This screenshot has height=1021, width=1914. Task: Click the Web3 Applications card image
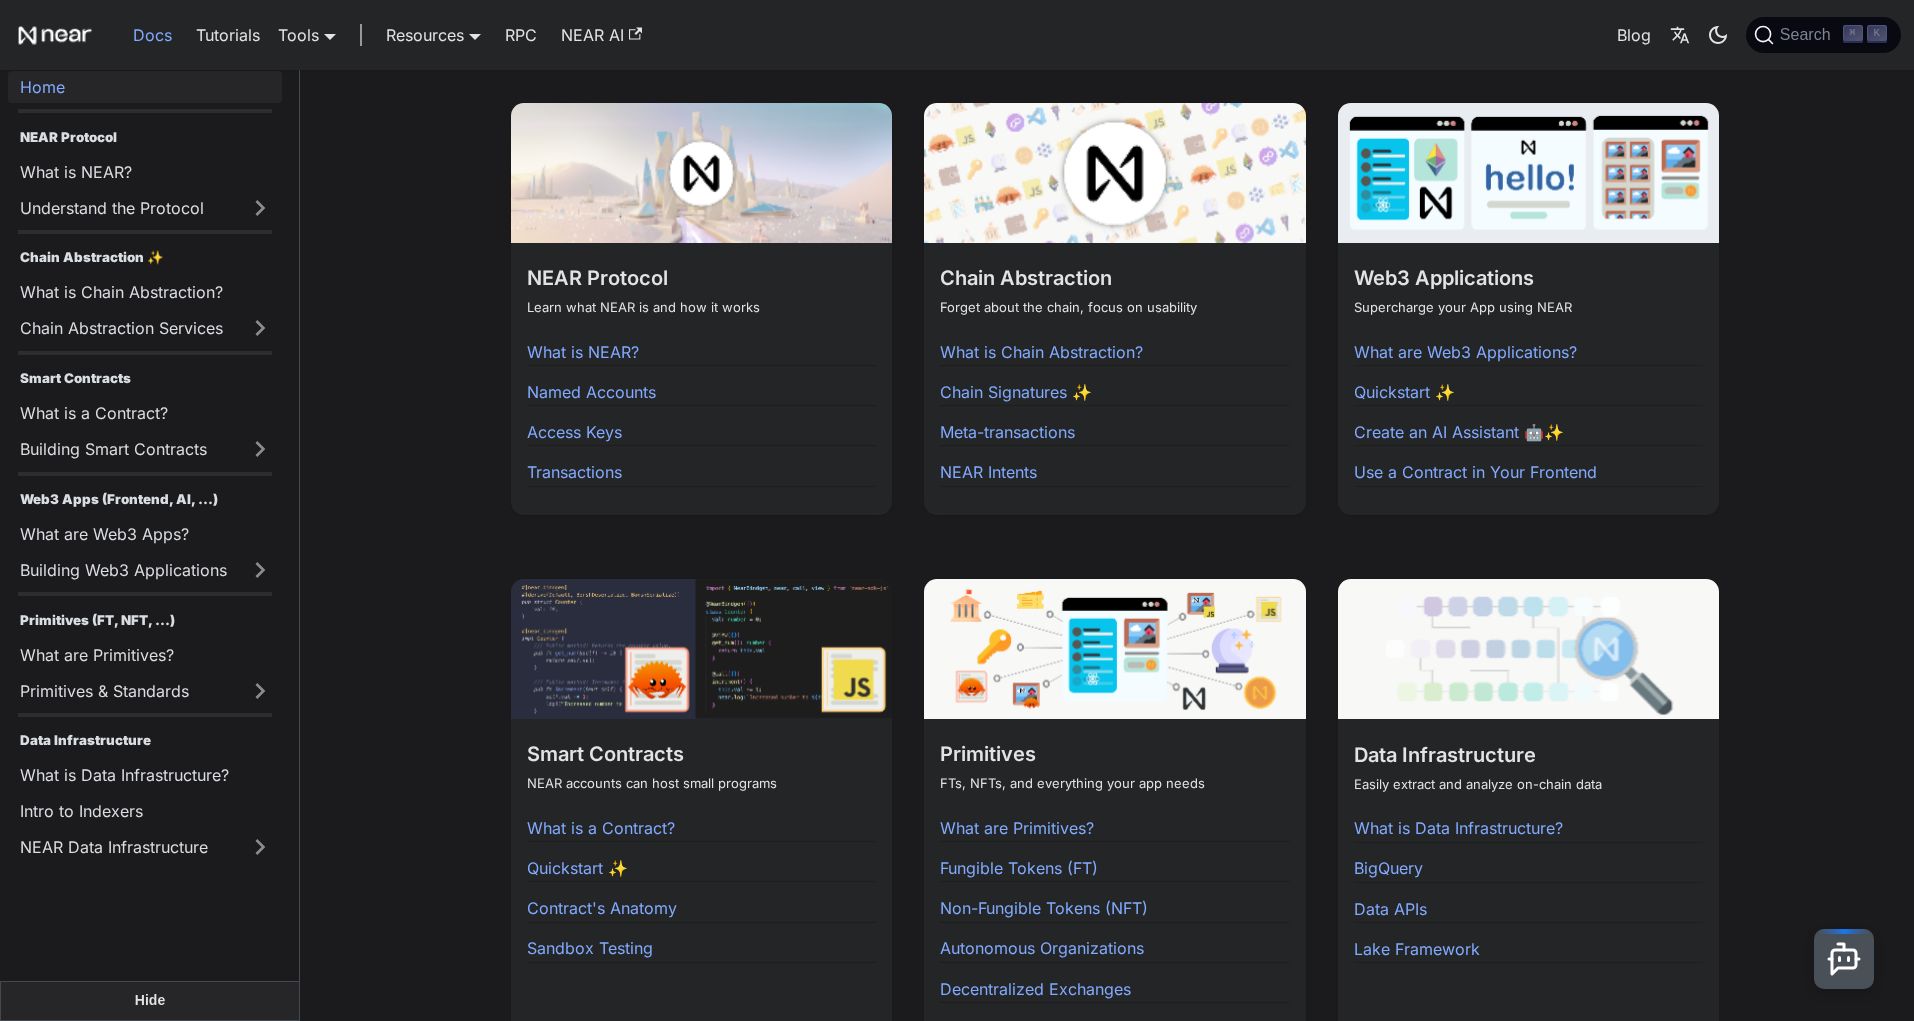click(x=1528, y=173)
